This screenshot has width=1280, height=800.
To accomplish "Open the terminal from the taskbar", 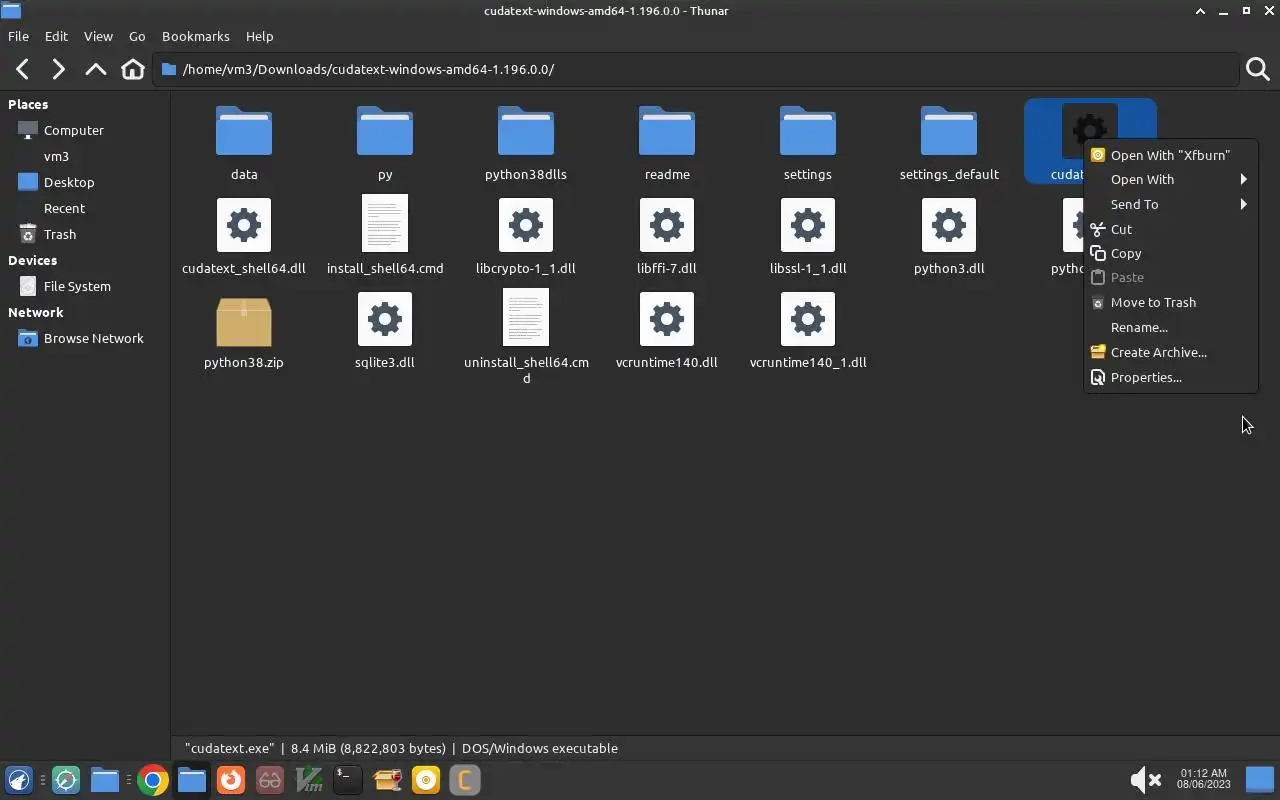I will [x=347, y=780].
